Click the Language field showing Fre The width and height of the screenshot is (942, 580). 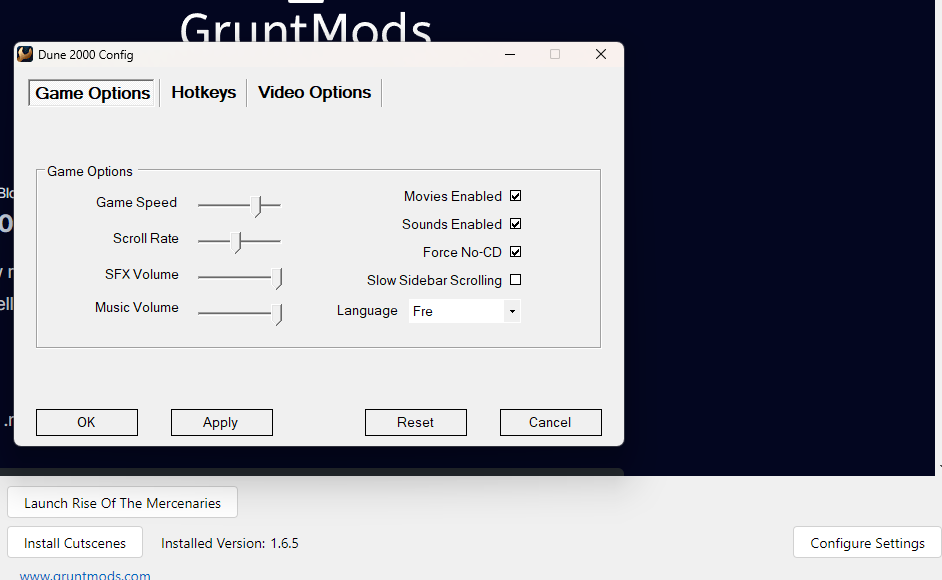[464, 311]
